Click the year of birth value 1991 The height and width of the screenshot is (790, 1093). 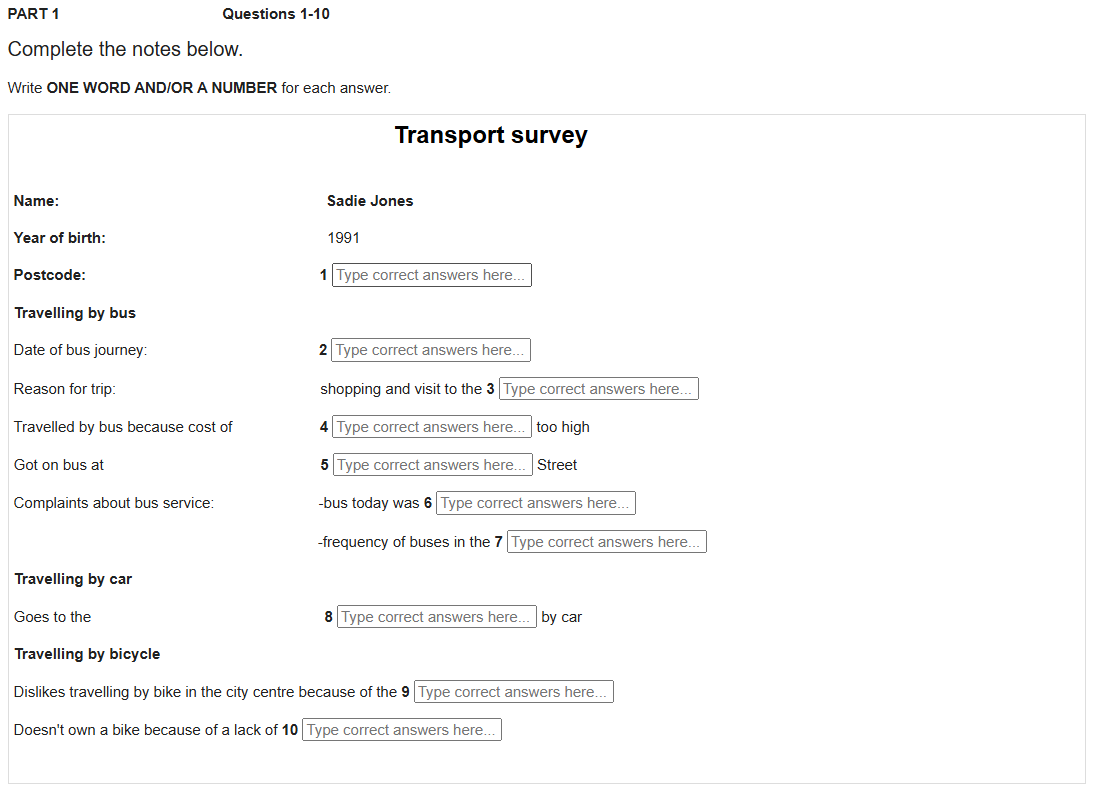point(343,238)
